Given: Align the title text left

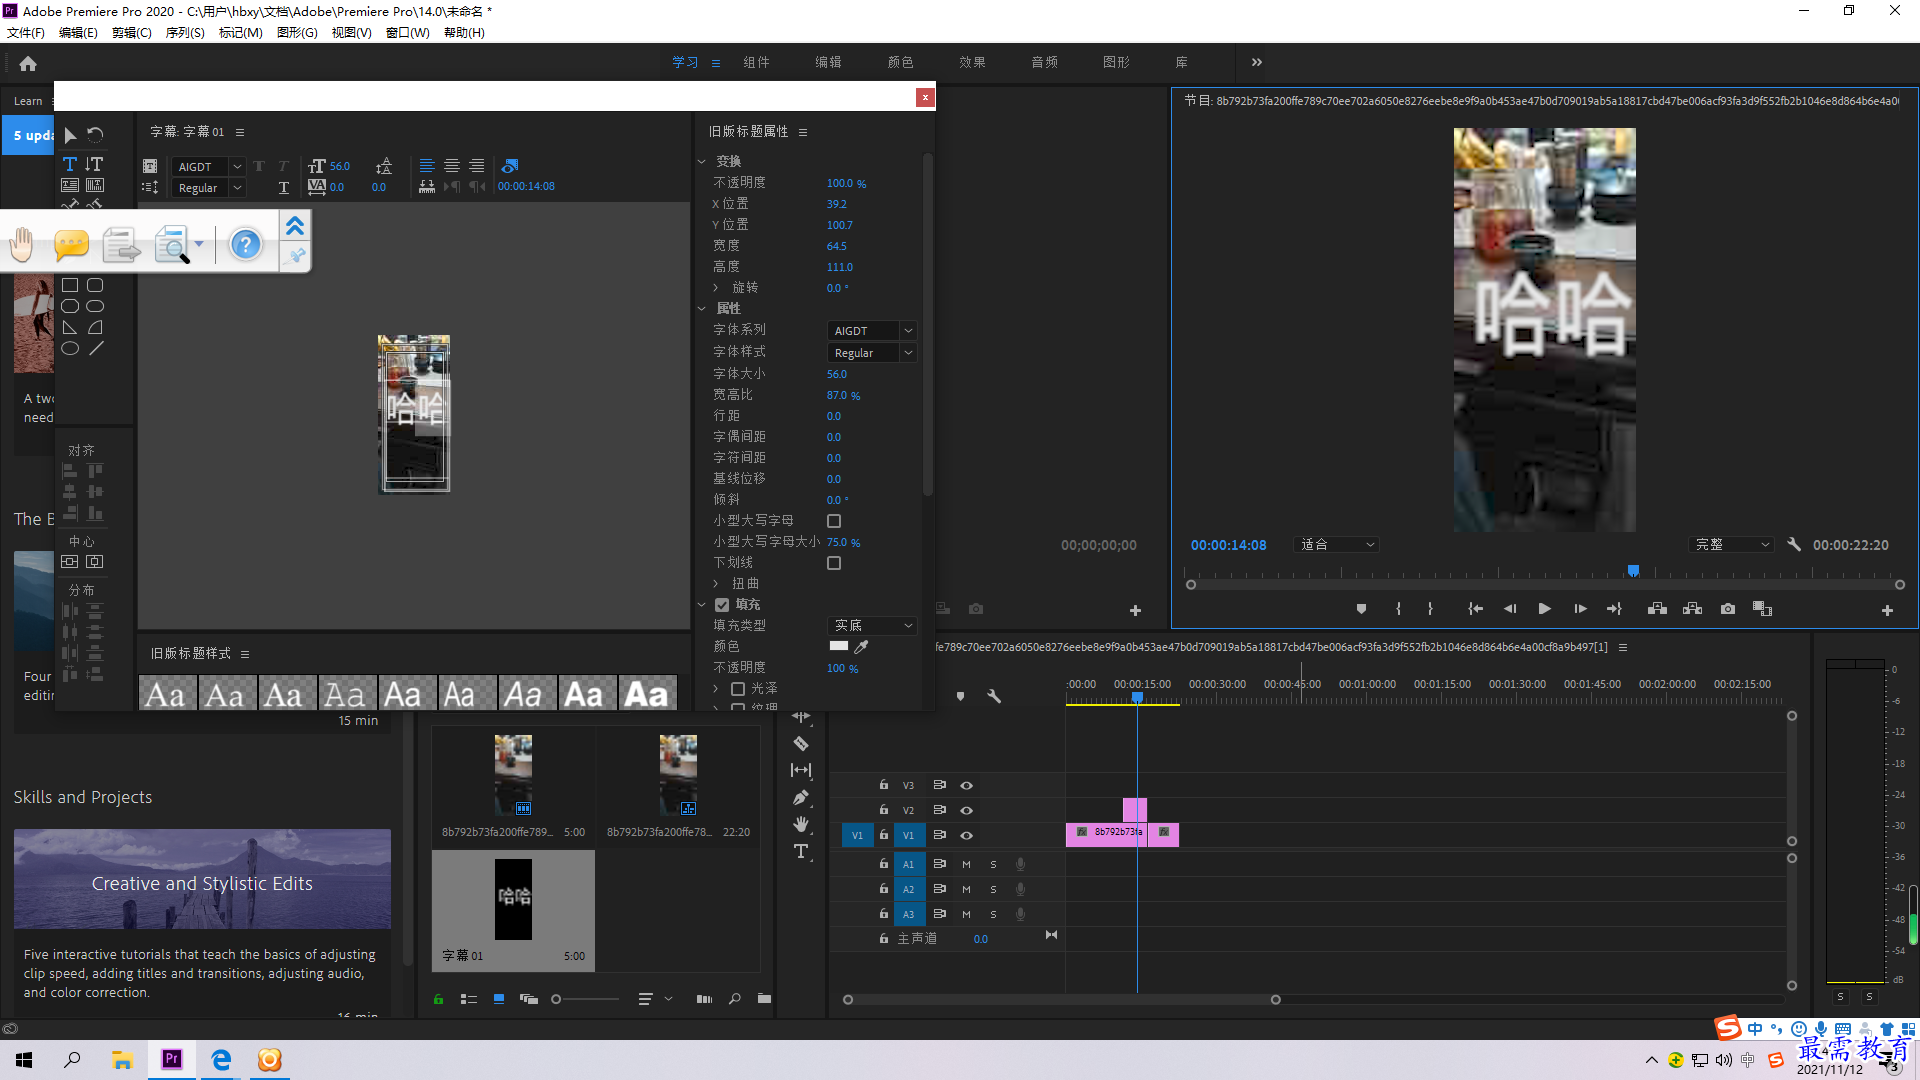Looking at the screenshot, I should tap(427, 166).
